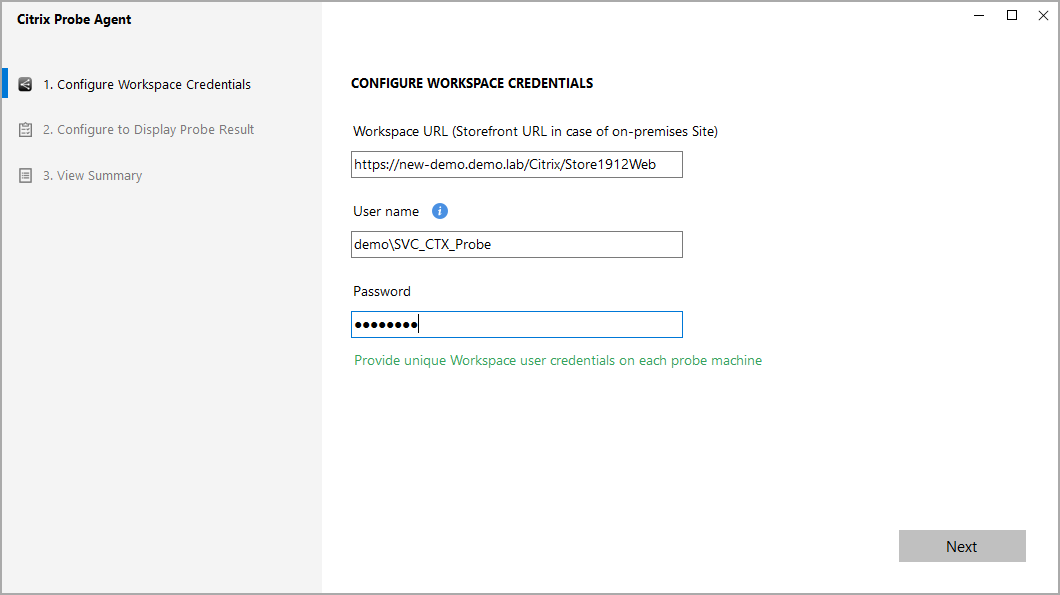Viewport: 1060px width, 595px height.
Task: Select step 1 Configure Workspace Credentials label
Action: coord(147,85)
